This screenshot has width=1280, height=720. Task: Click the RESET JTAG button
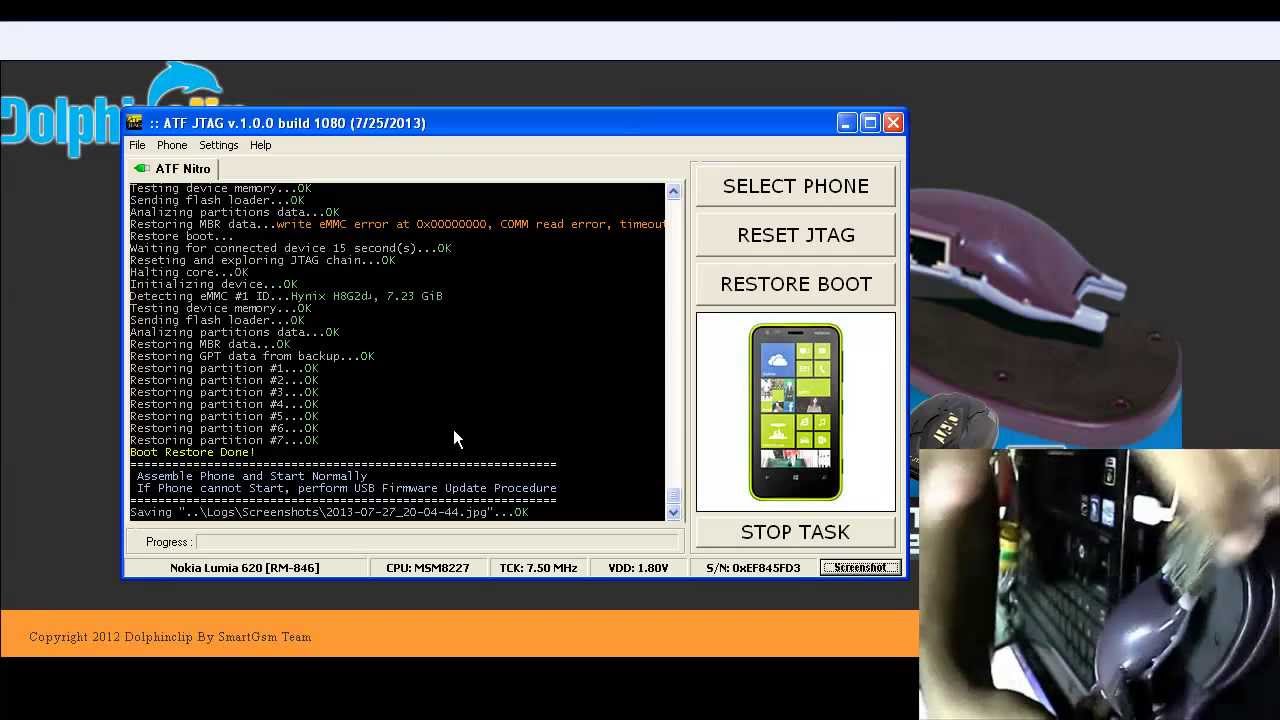pyautogui.click(x=796, y=235)
